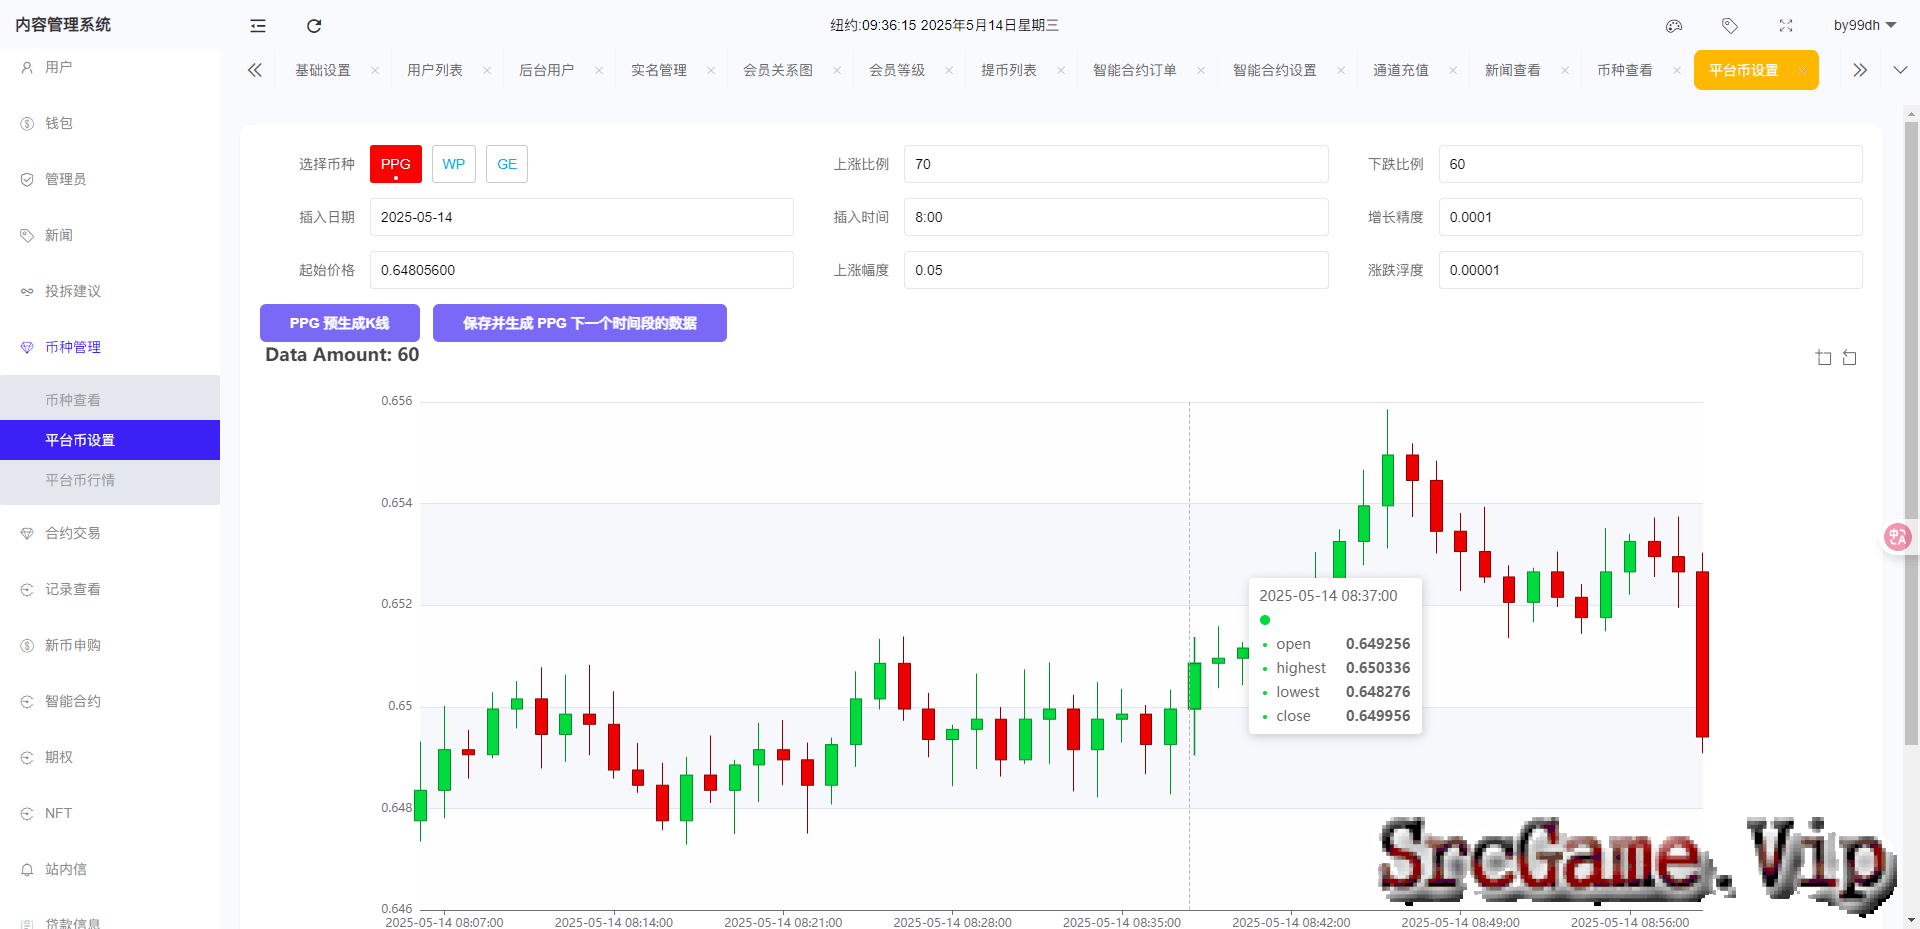Open the 提币列表 tab
This screenshot has width=1920, height=929.
[1009, 70]
